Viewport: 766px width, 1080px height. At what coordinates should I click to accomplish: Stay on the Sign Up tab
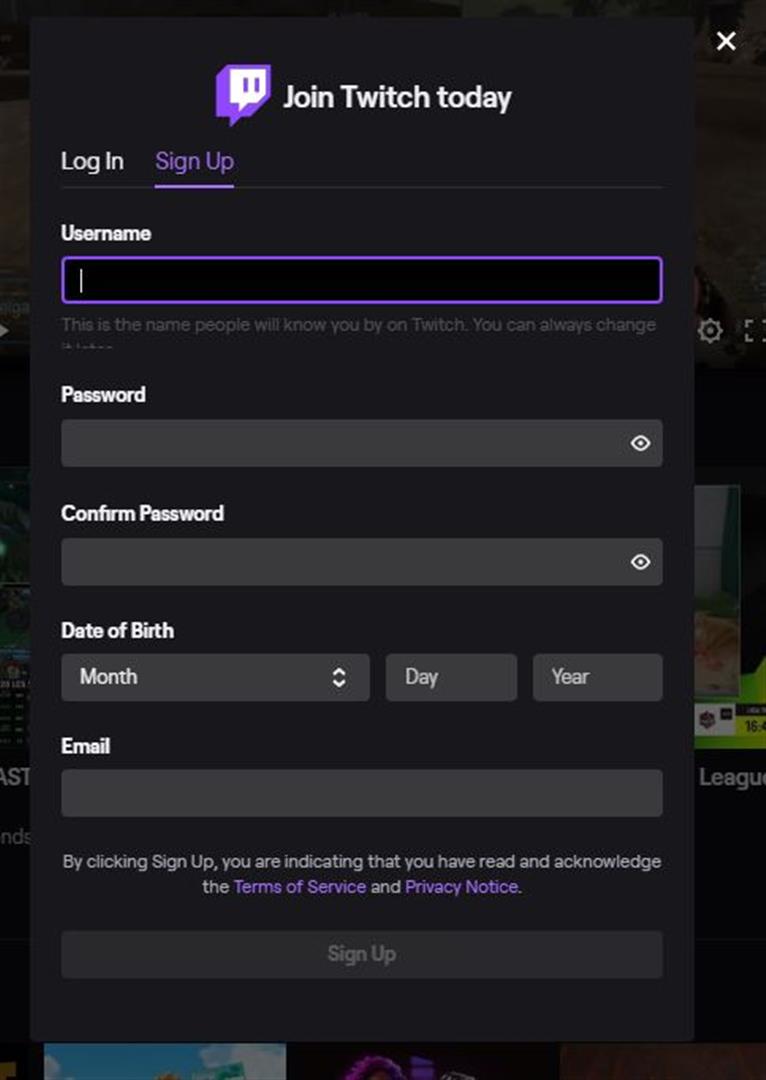coord(194,161)
